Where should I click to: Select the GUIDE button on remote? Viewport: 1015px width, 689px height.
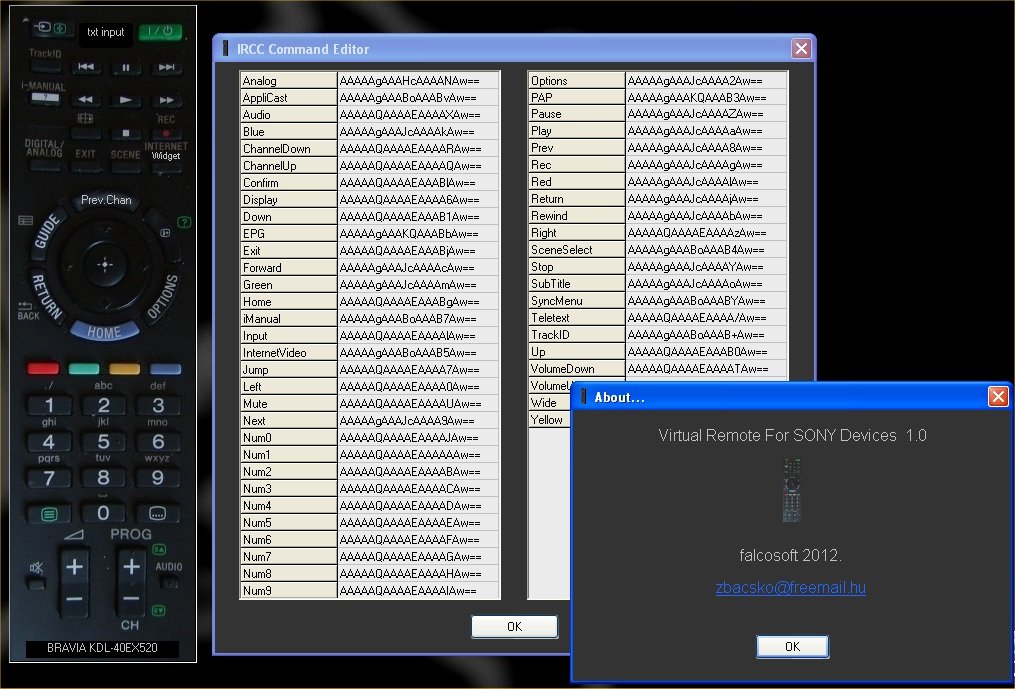pos(47,231)
